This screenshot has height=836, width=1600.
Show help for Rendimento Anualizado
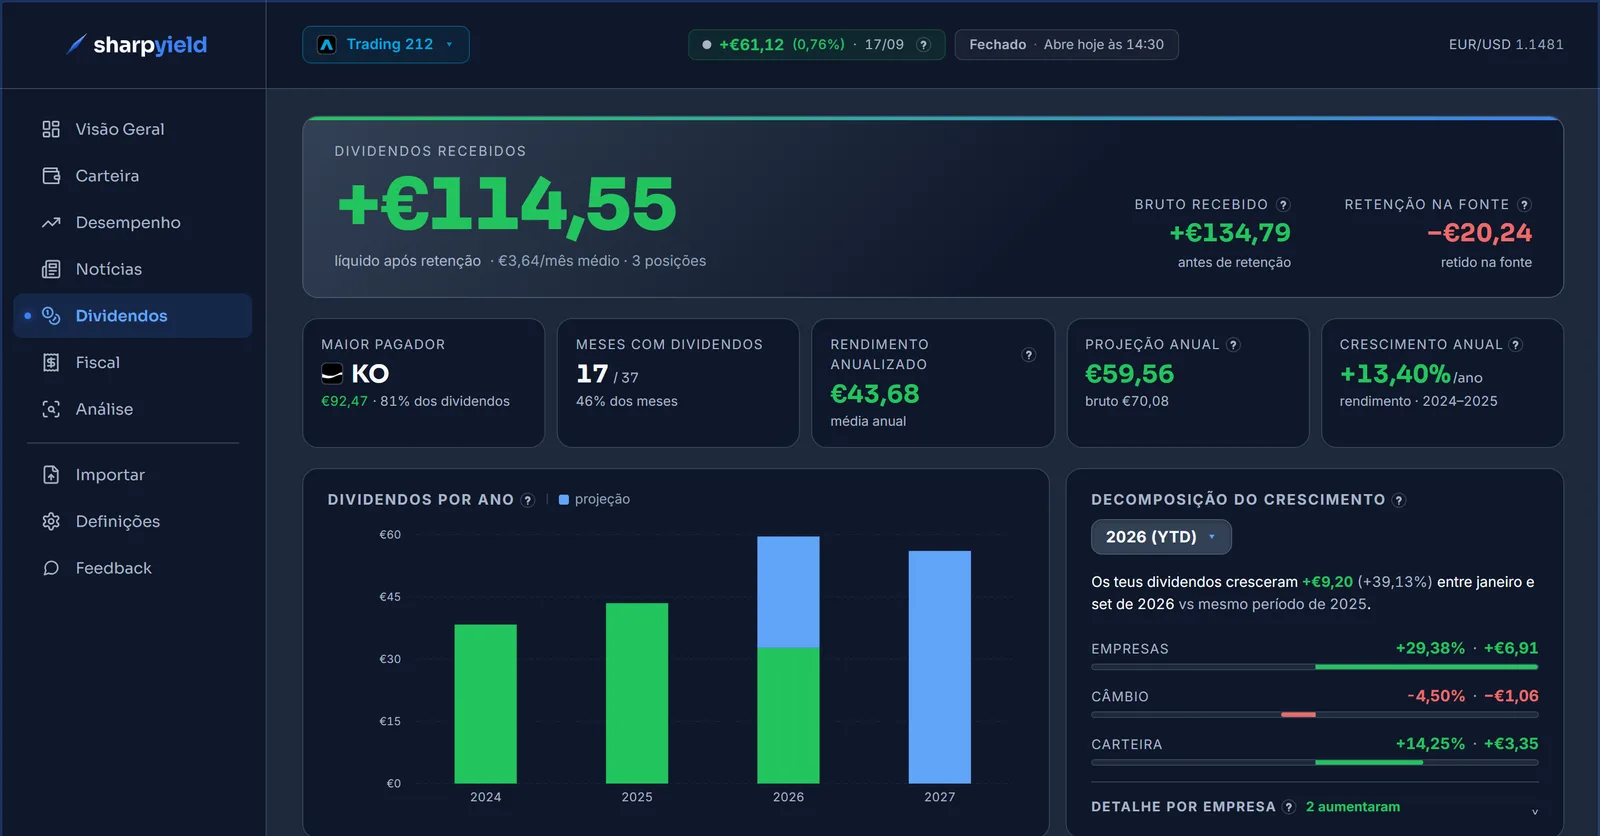tap(1028, 355)
